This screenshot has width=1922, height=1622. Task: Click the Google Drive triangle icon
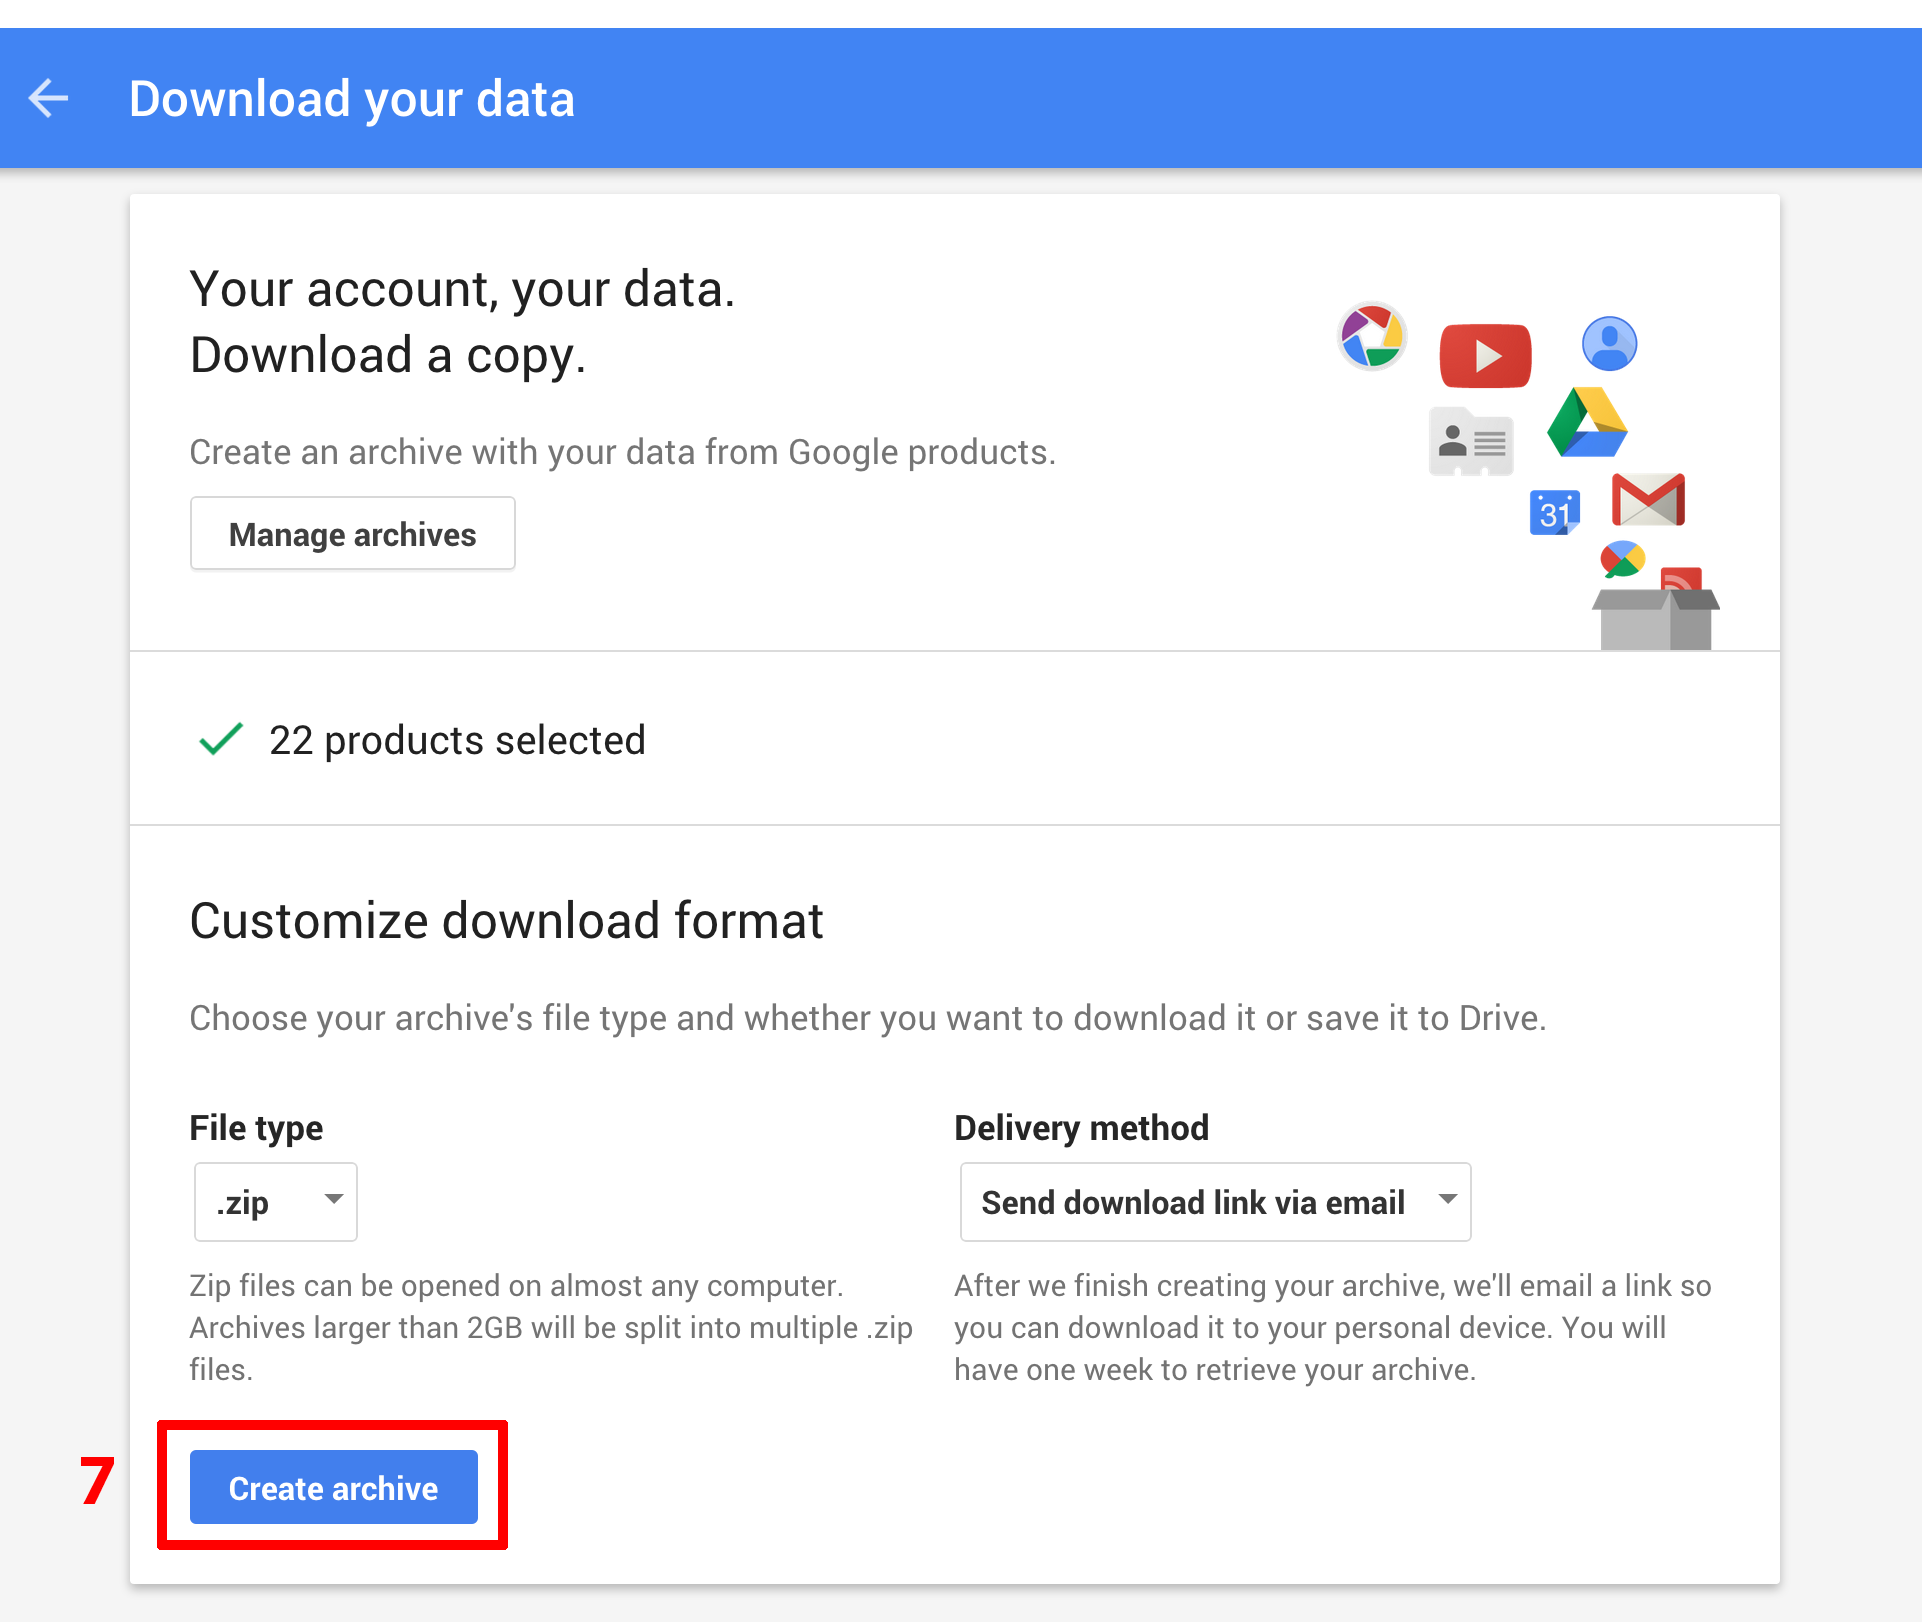pos(1587,422)
